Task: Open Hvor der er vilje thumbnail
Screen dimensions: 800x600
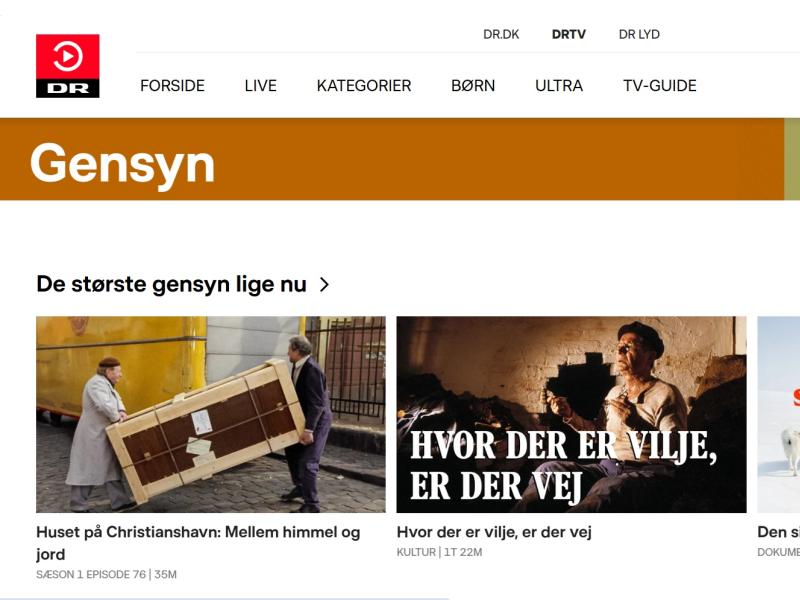Action: click(571, 414)
